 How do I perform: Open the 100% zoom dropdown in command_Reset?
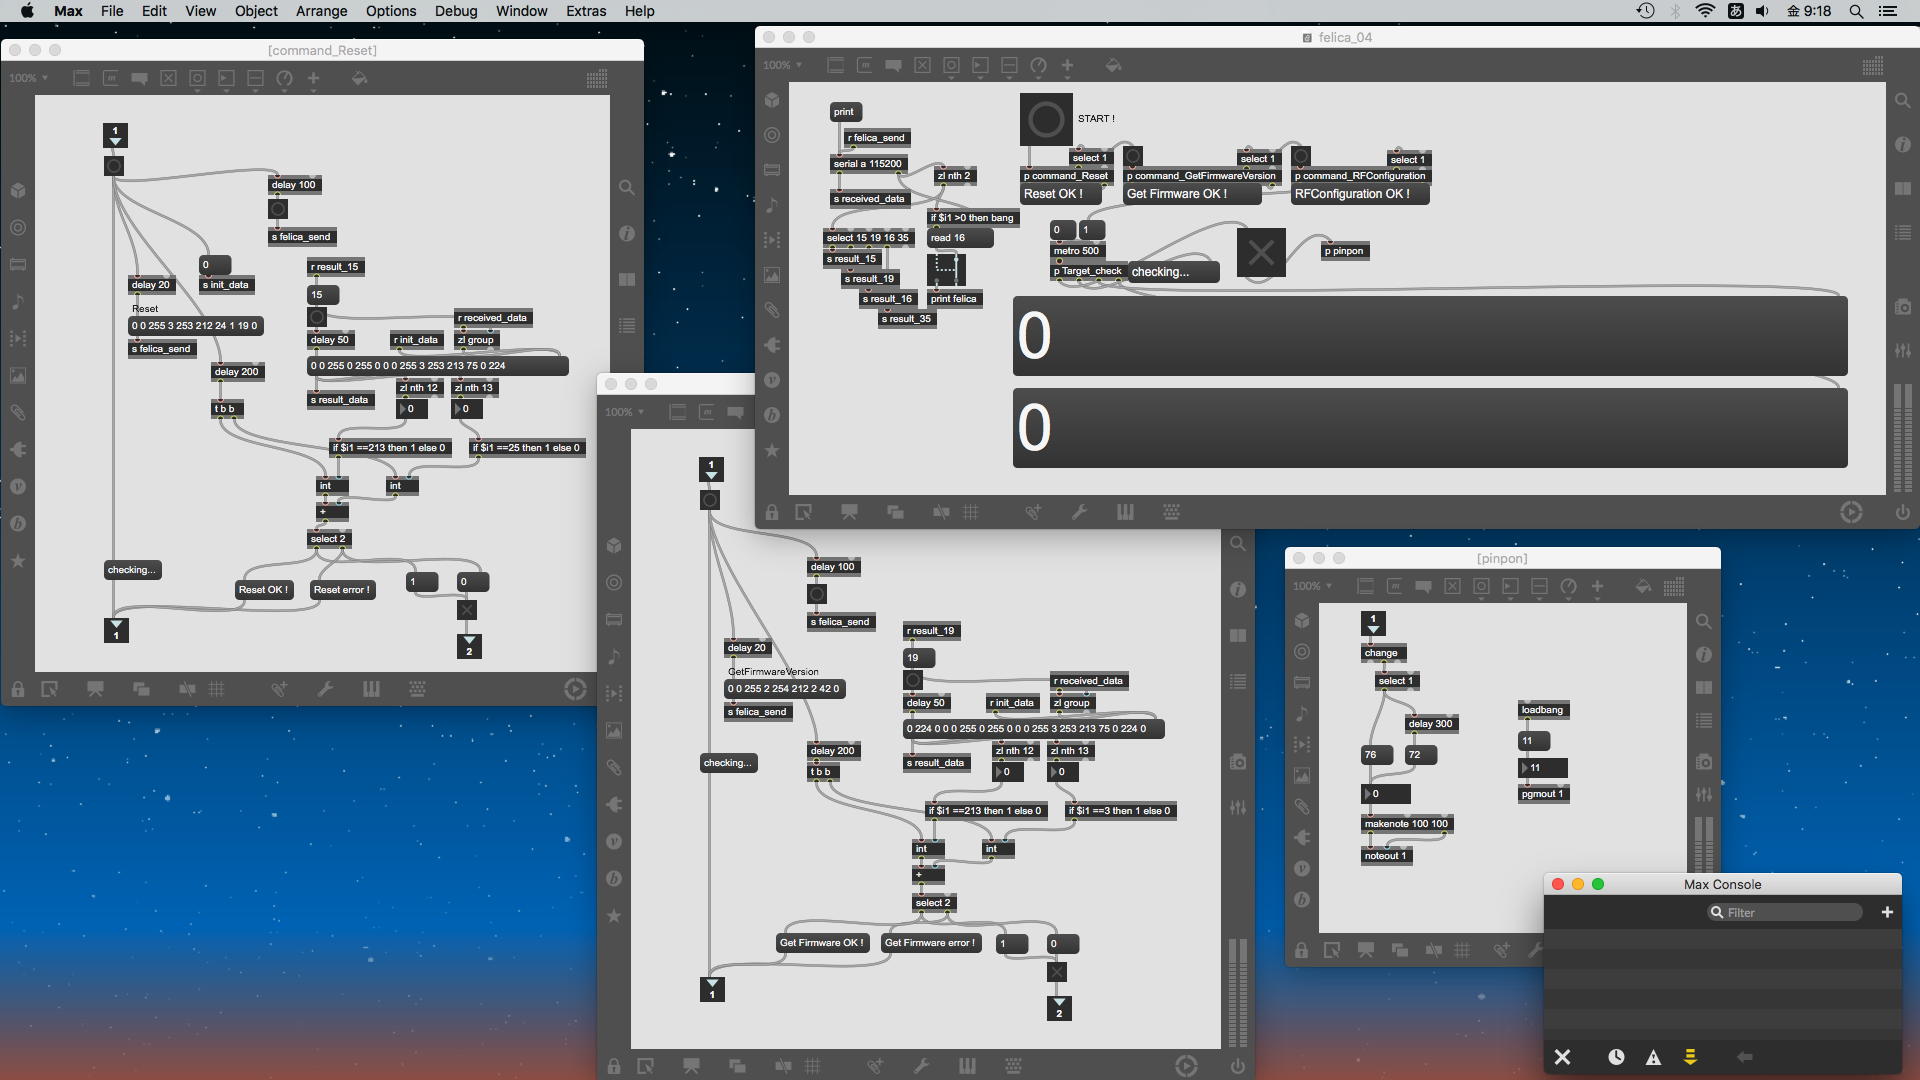[28, 78]
